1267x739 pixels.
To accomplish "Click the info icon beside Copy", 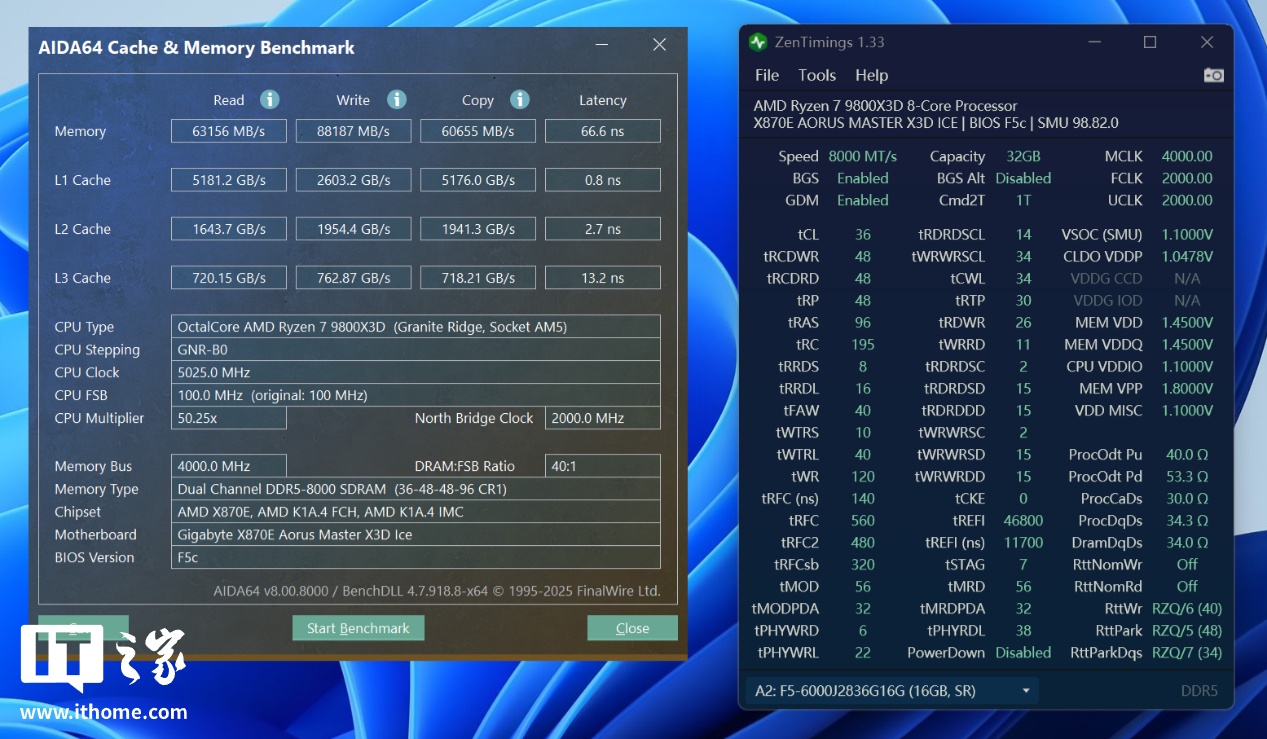I will pos(519,100).
